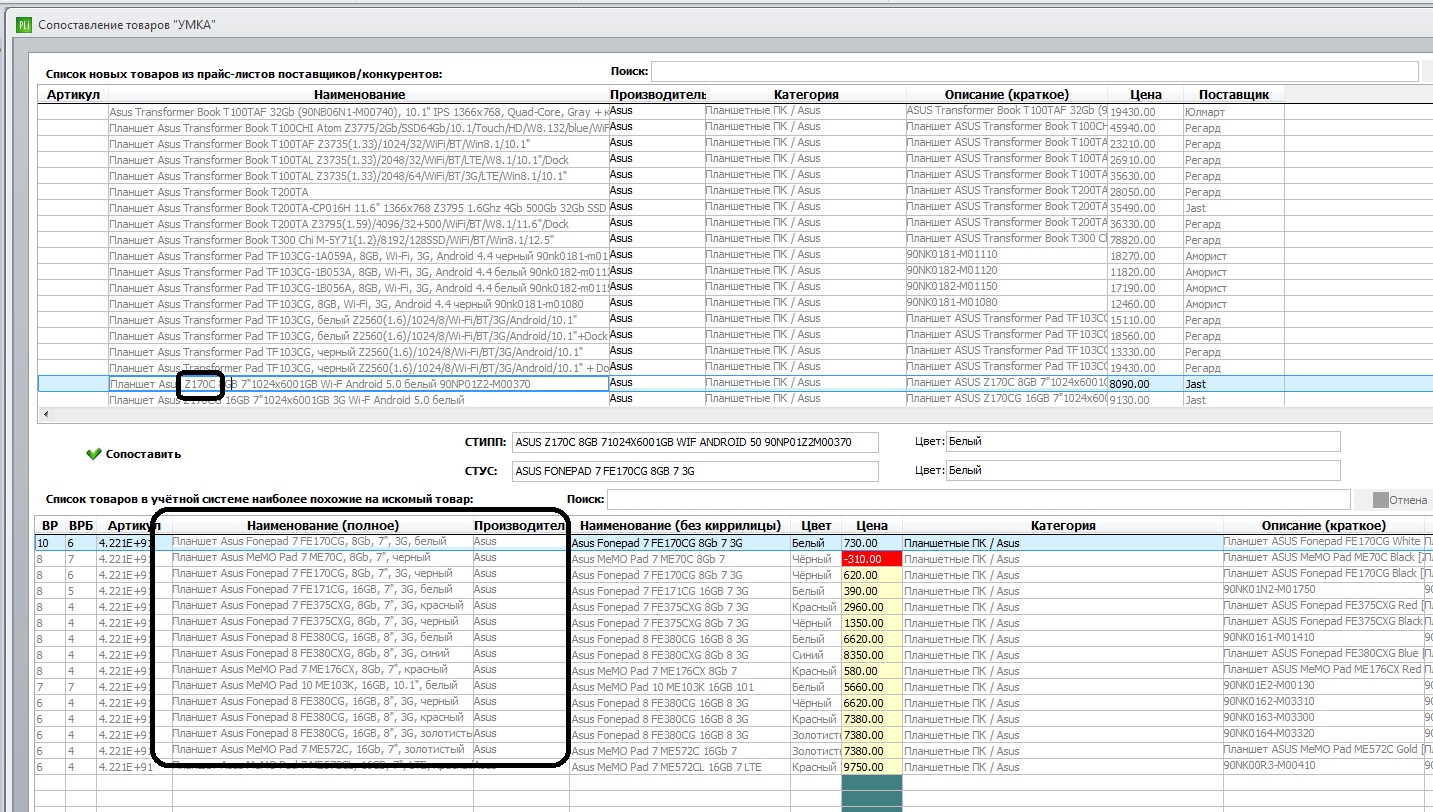The width and height of the screenshot is (1433, 812).
Task: Click the Цвет column header in bottom table
Action: pos(816,525)
